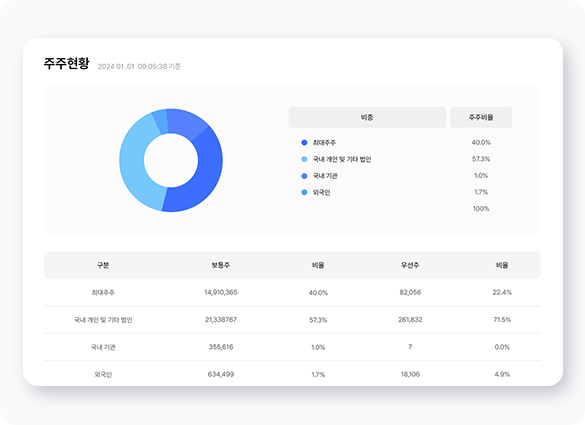Viewport: 585px width, 425px height.
Task: Select the 국내 기관 cell in the table
Action: click(103, 347)
